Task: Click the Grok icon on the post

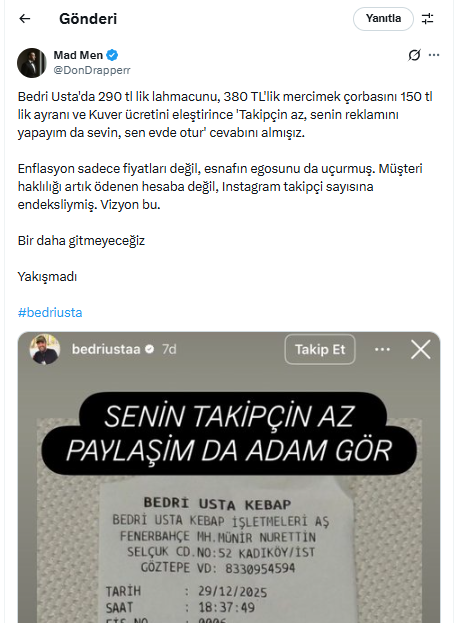Action: [x=414, y=55]
